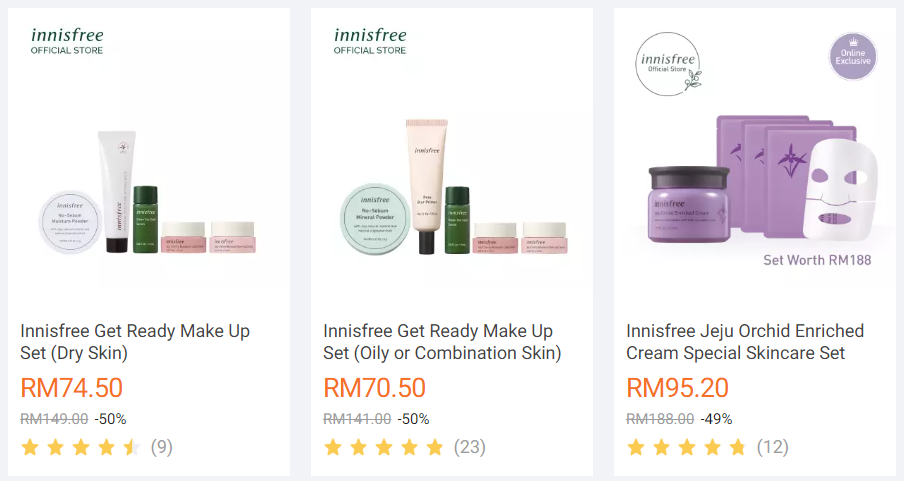Click the star rating with 12 reviews
Image resolution: width=904 pixels, height=481 pixels.
(687, 447)
